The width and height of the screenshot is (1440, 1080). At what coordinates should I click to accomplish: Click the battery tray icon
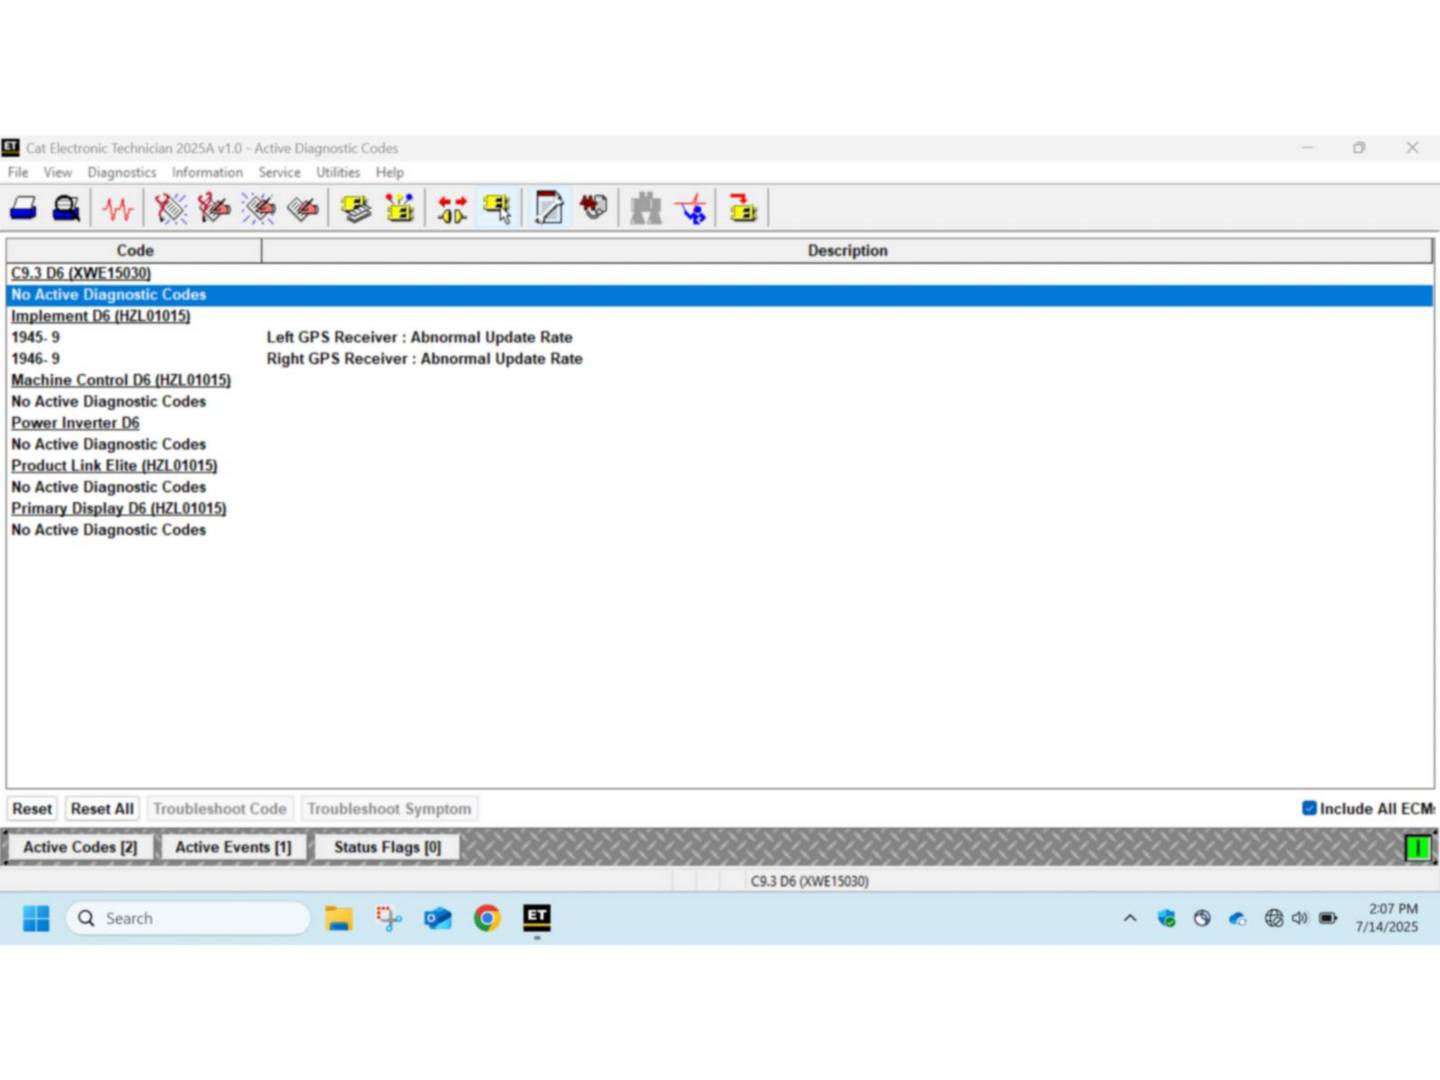tap(1328, 918)
